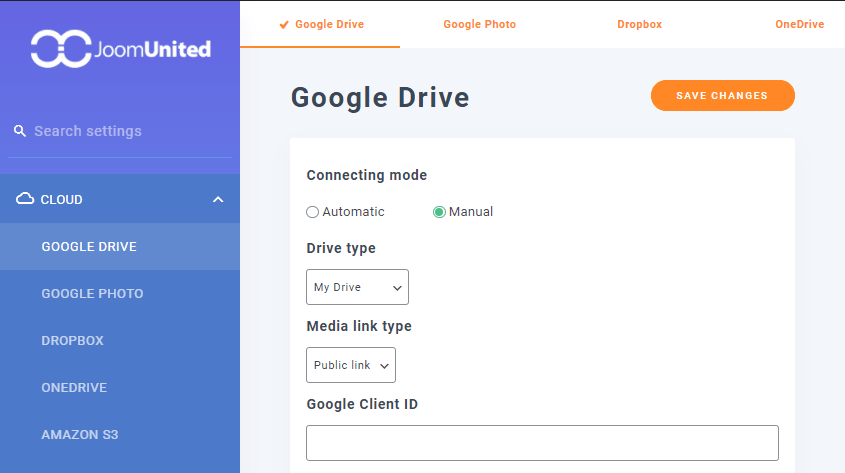Click the Media link type label
845x473 pixels.
pyautogui.click(x=359, y=326)
